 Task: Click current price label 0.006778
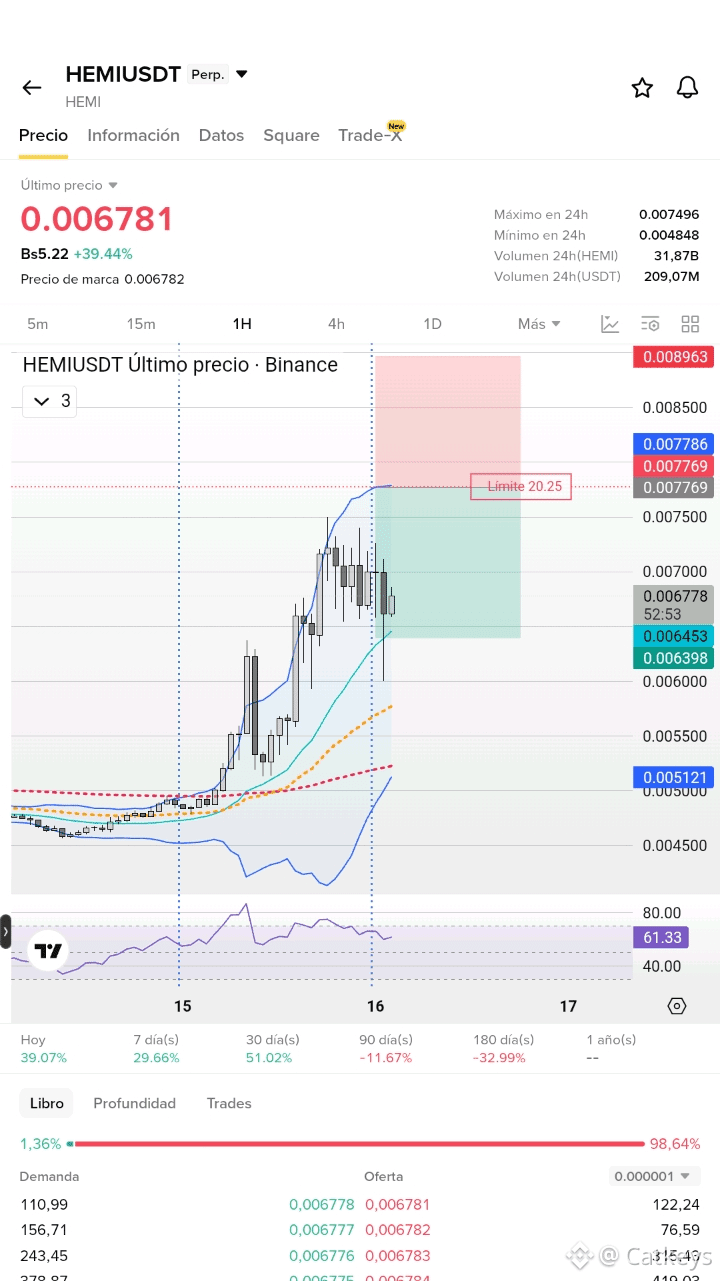click(673, 605)
